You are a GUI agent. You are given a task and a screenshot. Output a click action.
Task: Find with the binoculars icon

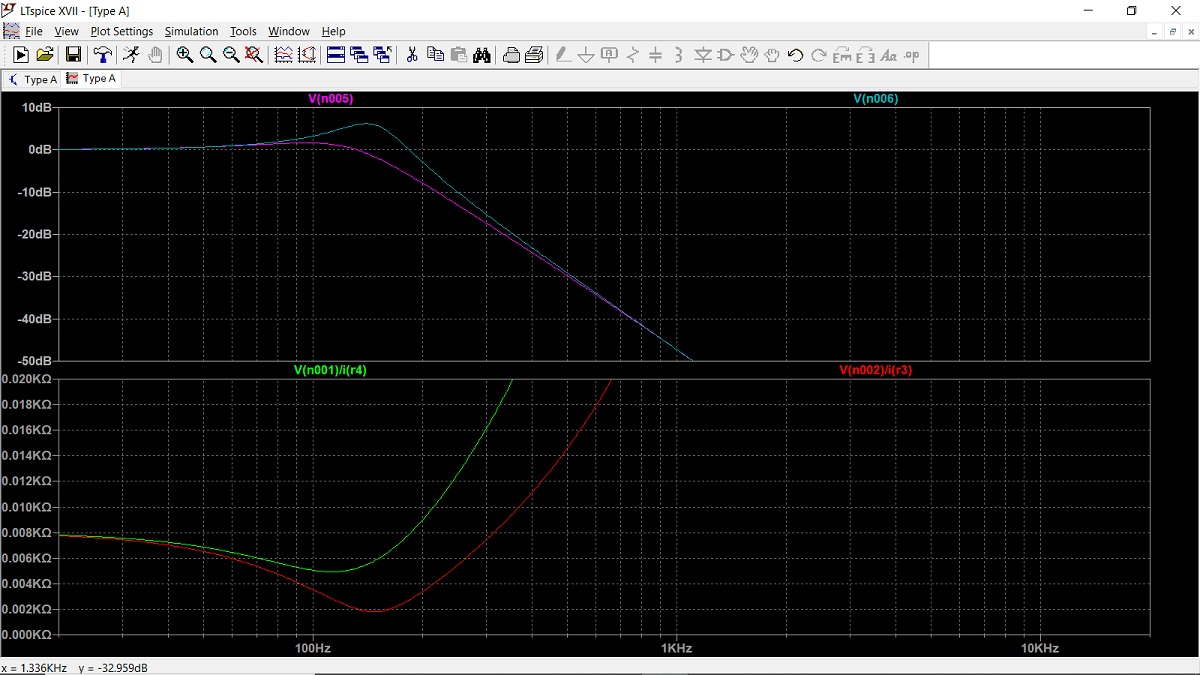pos(481,55)
